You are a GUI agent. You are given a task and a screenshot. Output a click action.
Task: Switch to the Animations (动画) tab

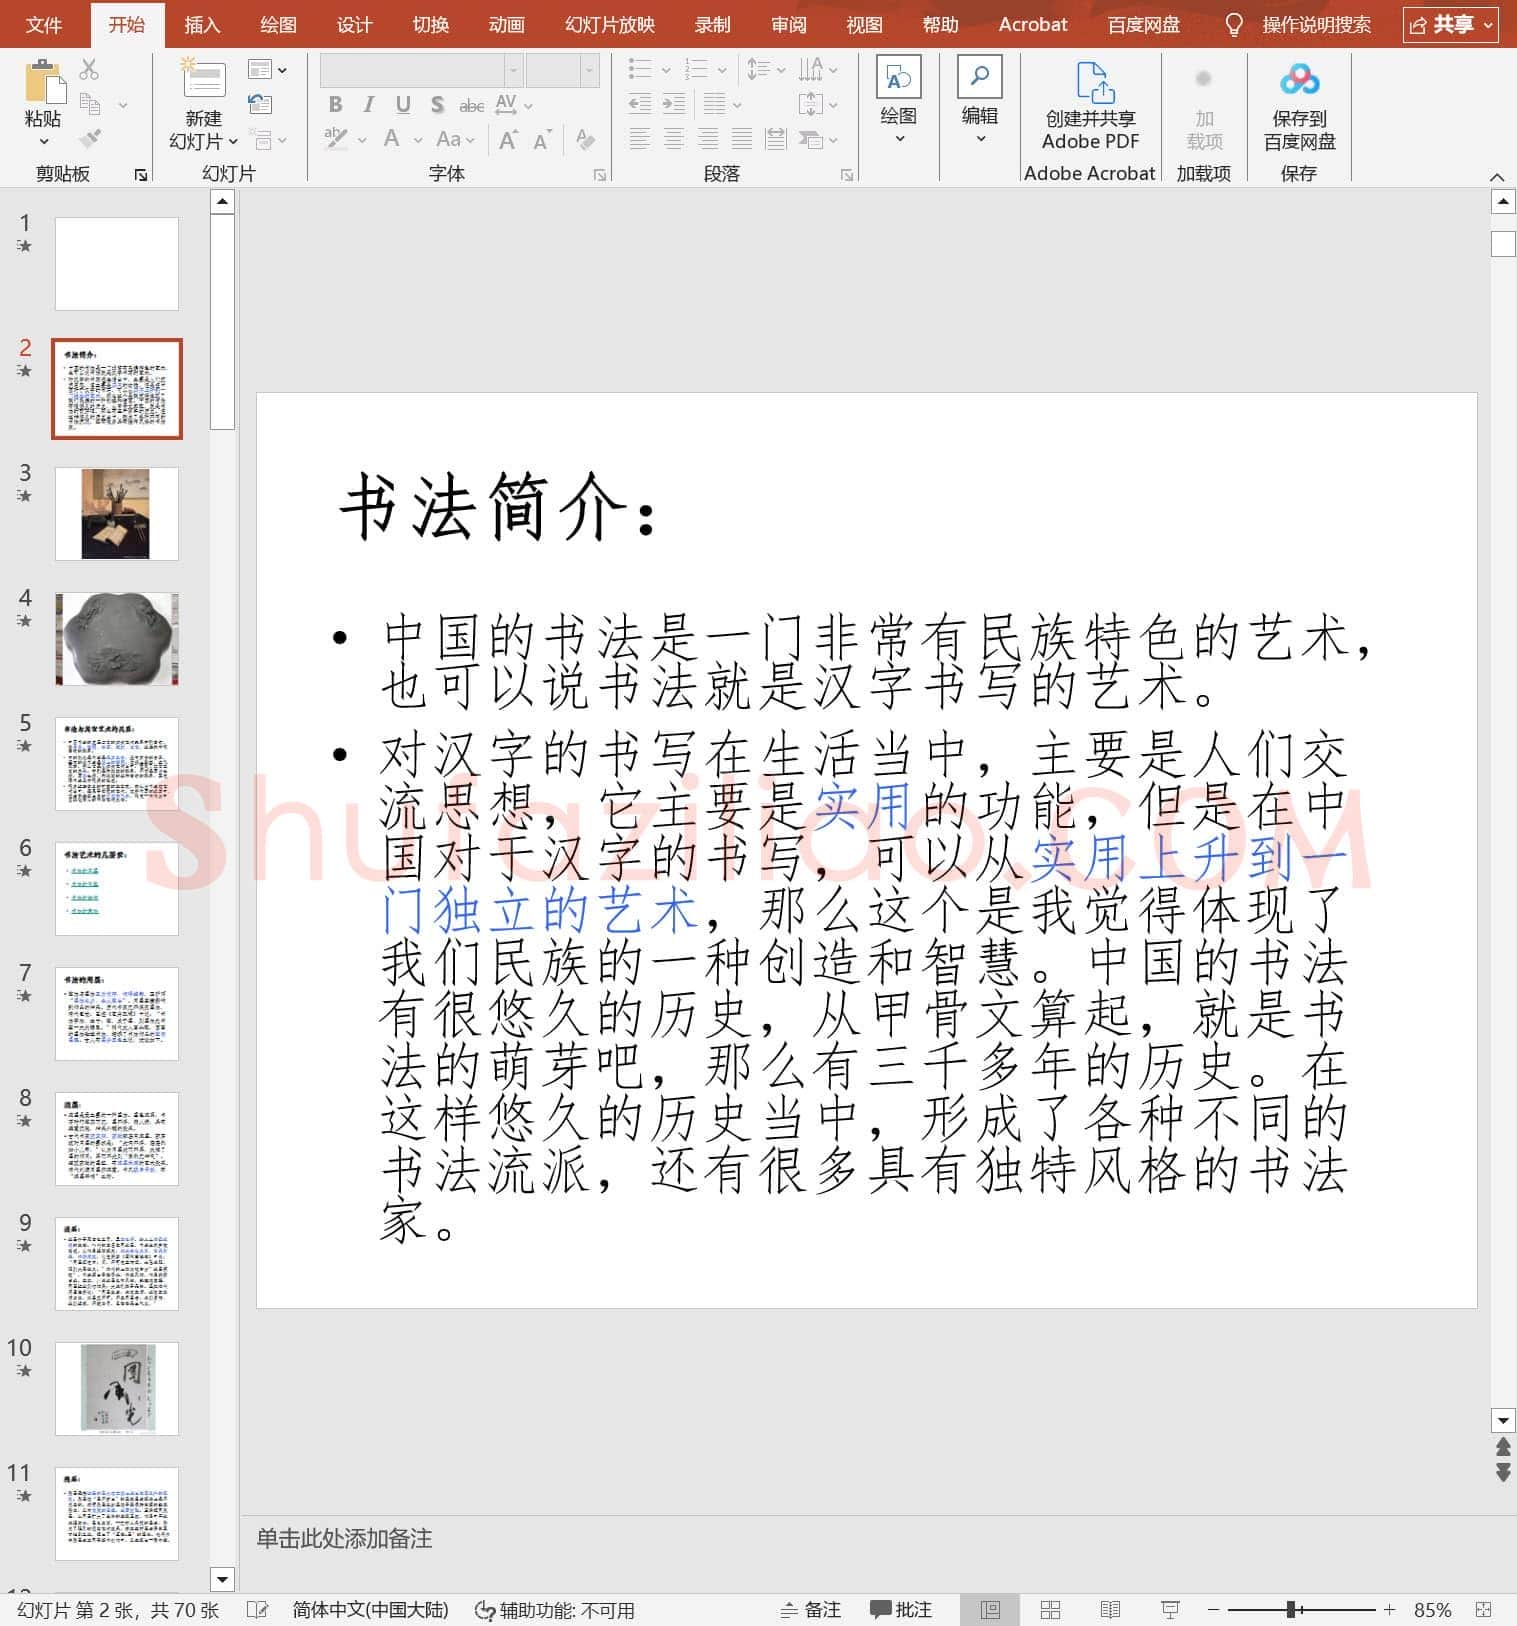(506, 25)
